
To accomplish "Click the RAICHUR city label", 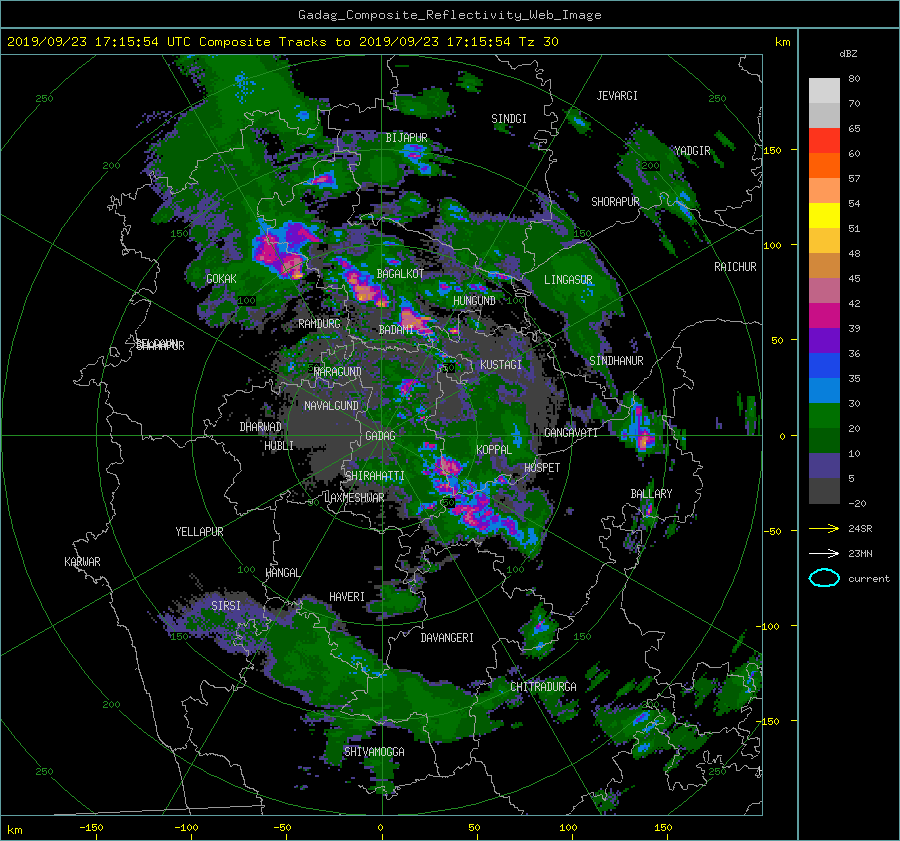I will (x=735, y=266).
